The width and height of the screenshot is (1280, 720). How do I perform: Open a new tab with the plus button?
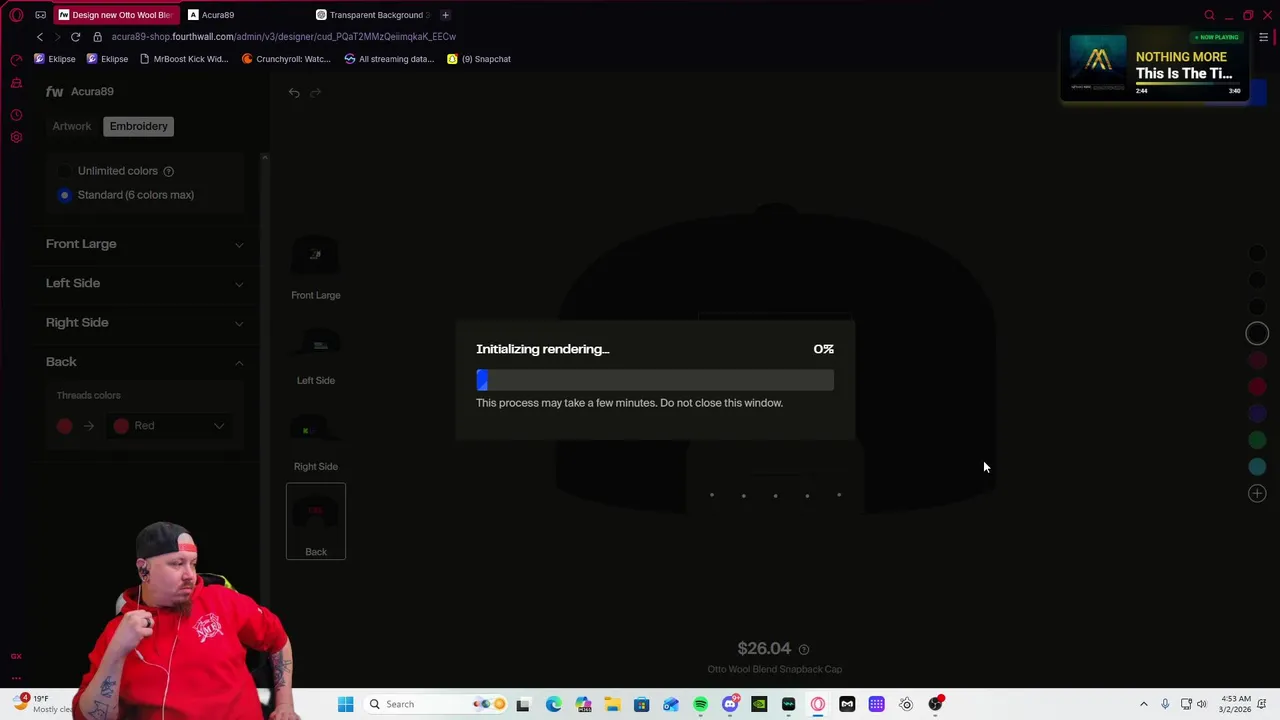(x=445, y=15)
